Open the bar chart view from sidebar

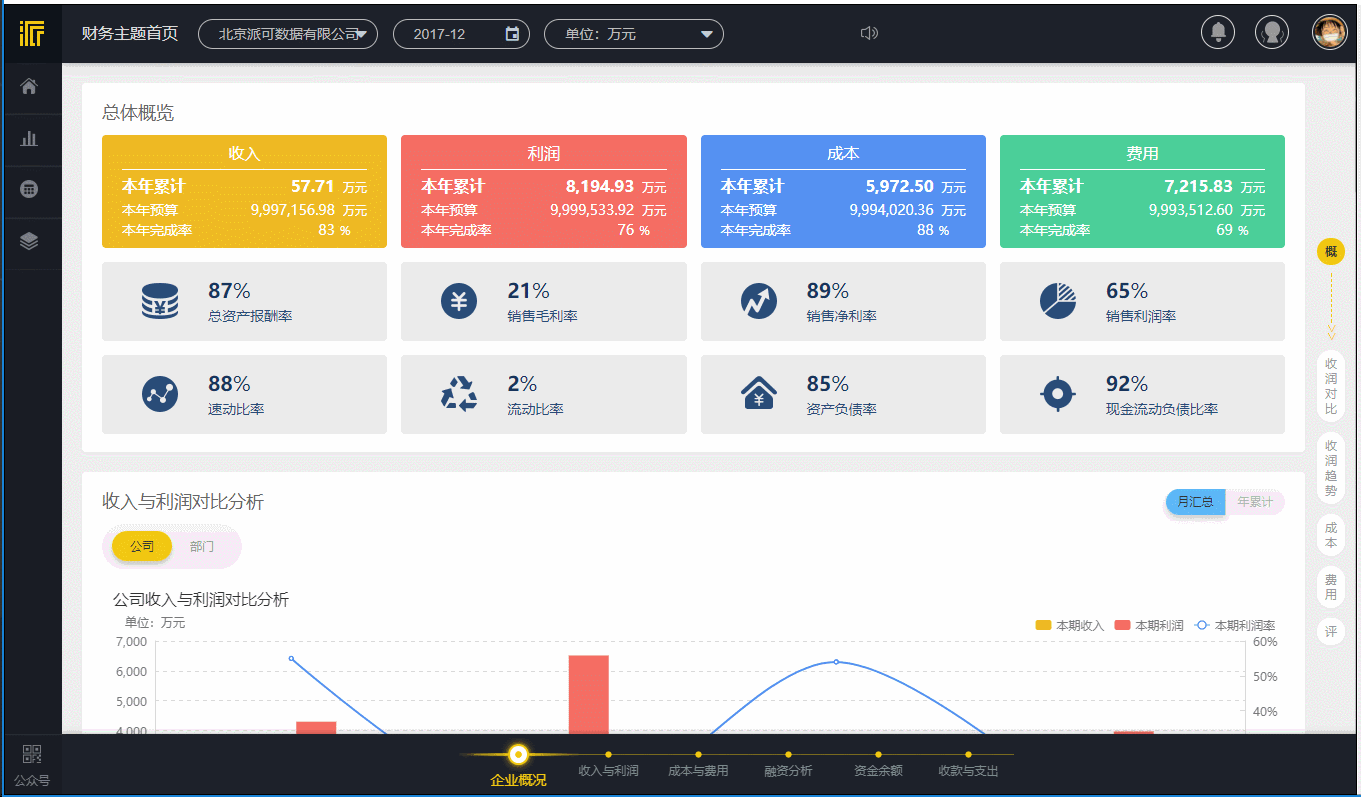[x=32, y=137]
